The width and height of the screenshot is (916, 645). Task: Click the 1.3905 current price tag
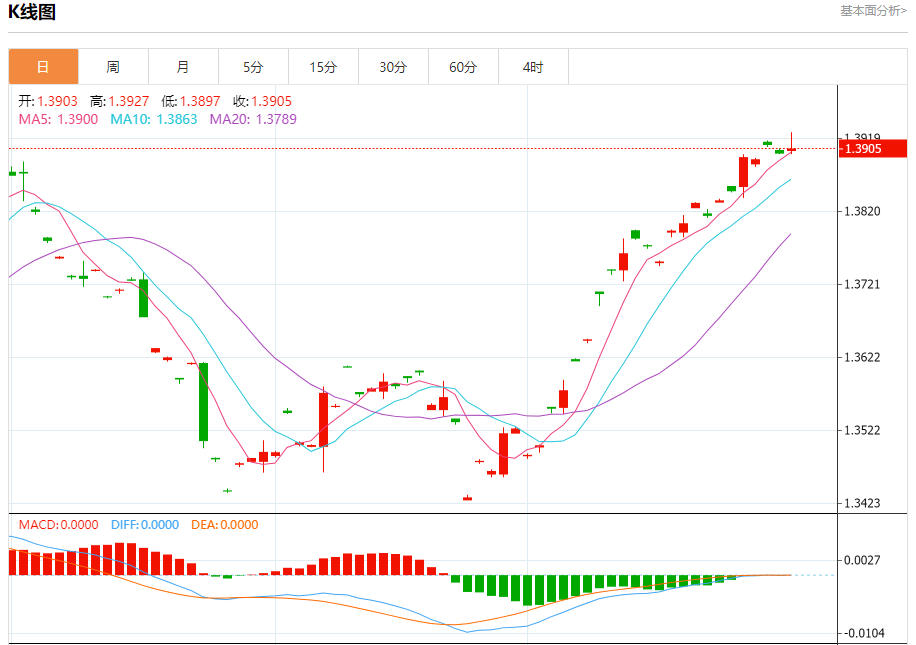pos(873,148)
